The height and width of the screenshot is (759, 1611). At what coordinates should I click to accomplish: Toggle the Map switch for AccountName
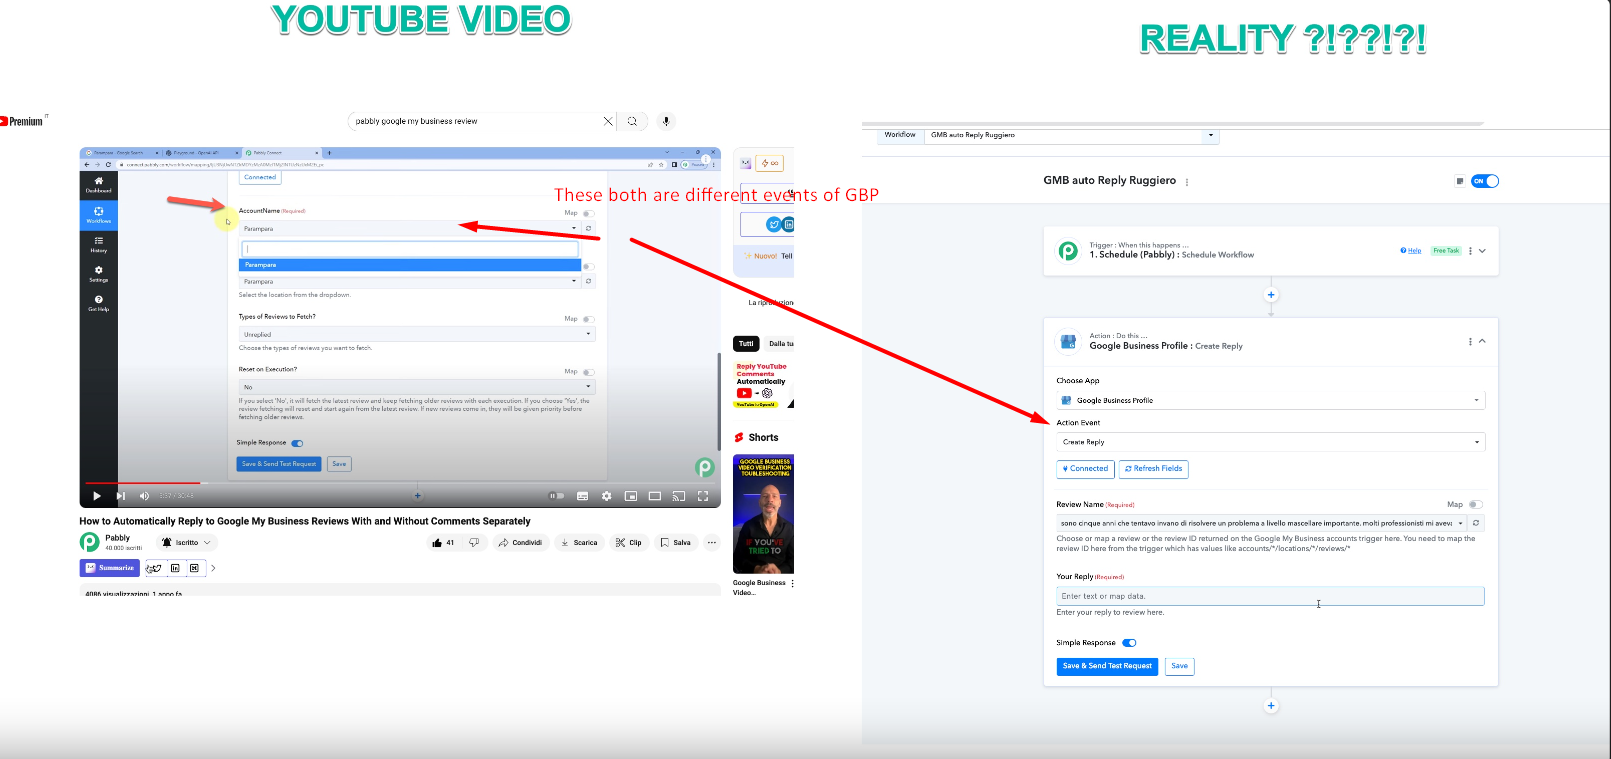pos(588,213)
